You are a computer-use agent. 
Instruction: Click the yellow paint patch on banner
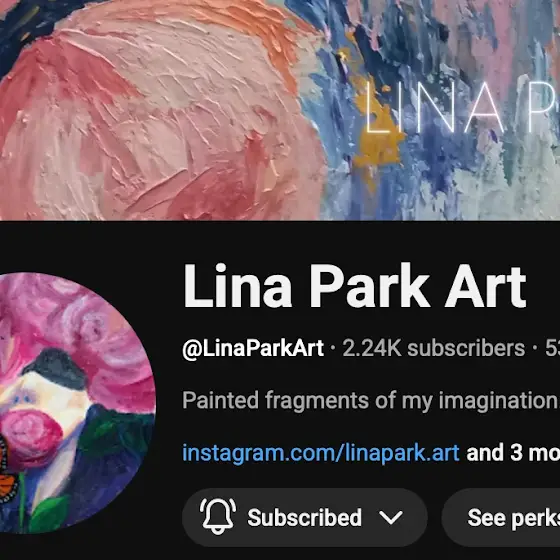[379, 143]
